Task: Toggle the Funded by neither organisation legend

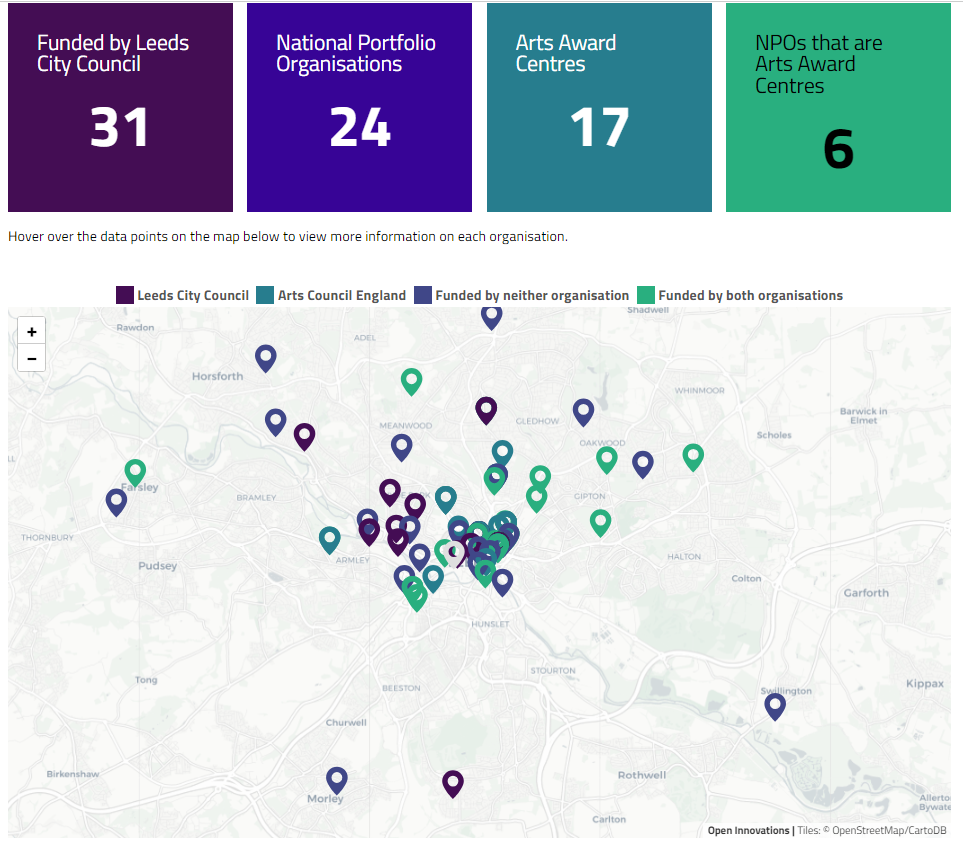Action: [521, 295]
